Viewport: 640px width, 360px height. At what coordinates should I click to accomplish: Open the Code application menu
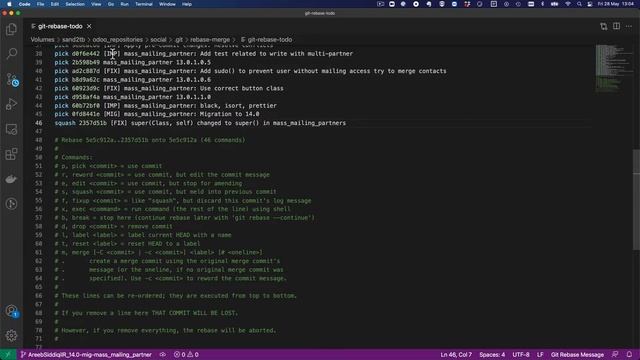(x=24, y=4)
